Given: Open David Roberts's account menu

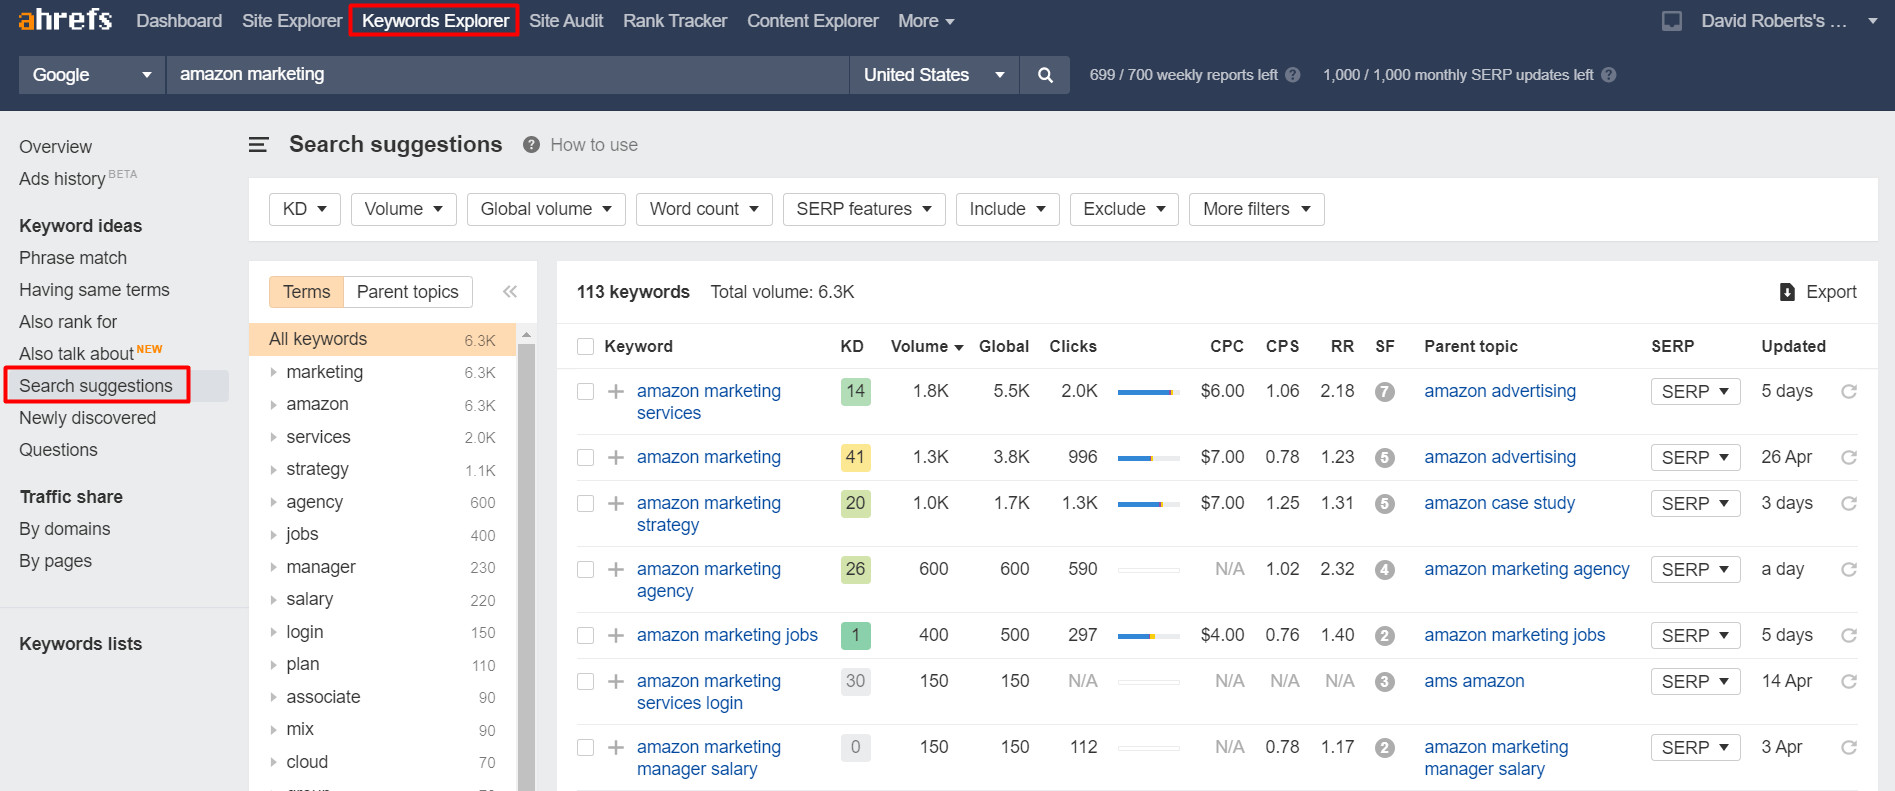Looking at the screenshot, I should tap(1789, 21).
